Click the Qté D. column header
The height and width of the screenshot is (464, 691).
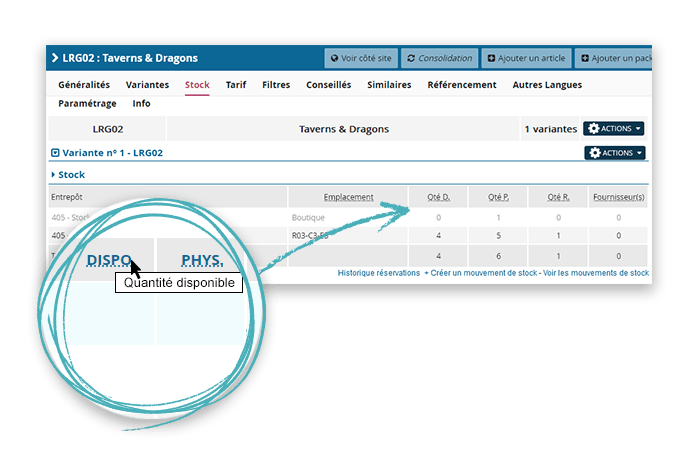click(x=438, y=197)
